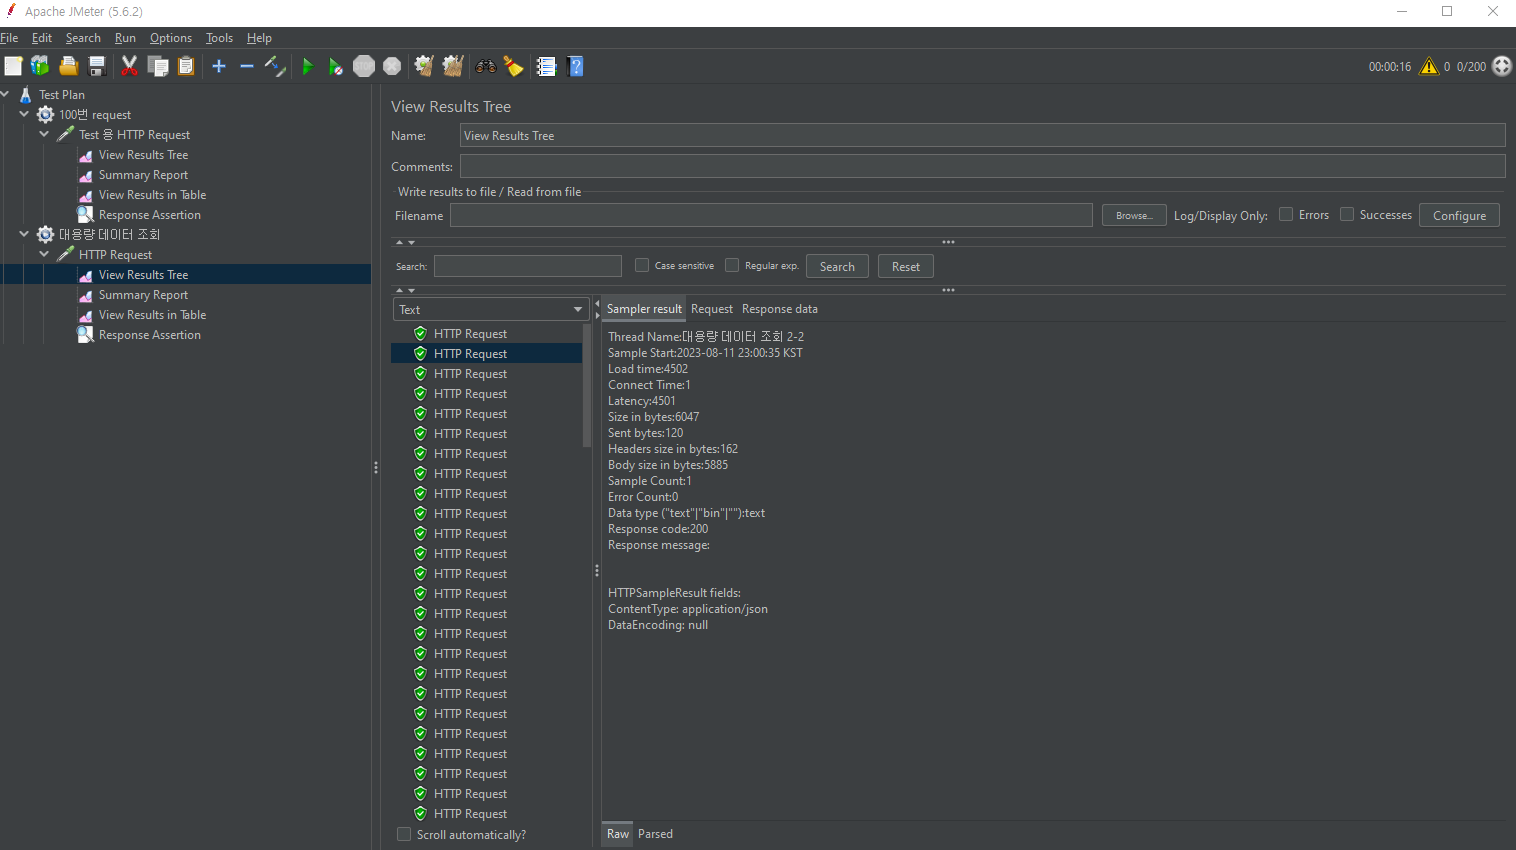Click the Comments input field

tap(982, 166)
